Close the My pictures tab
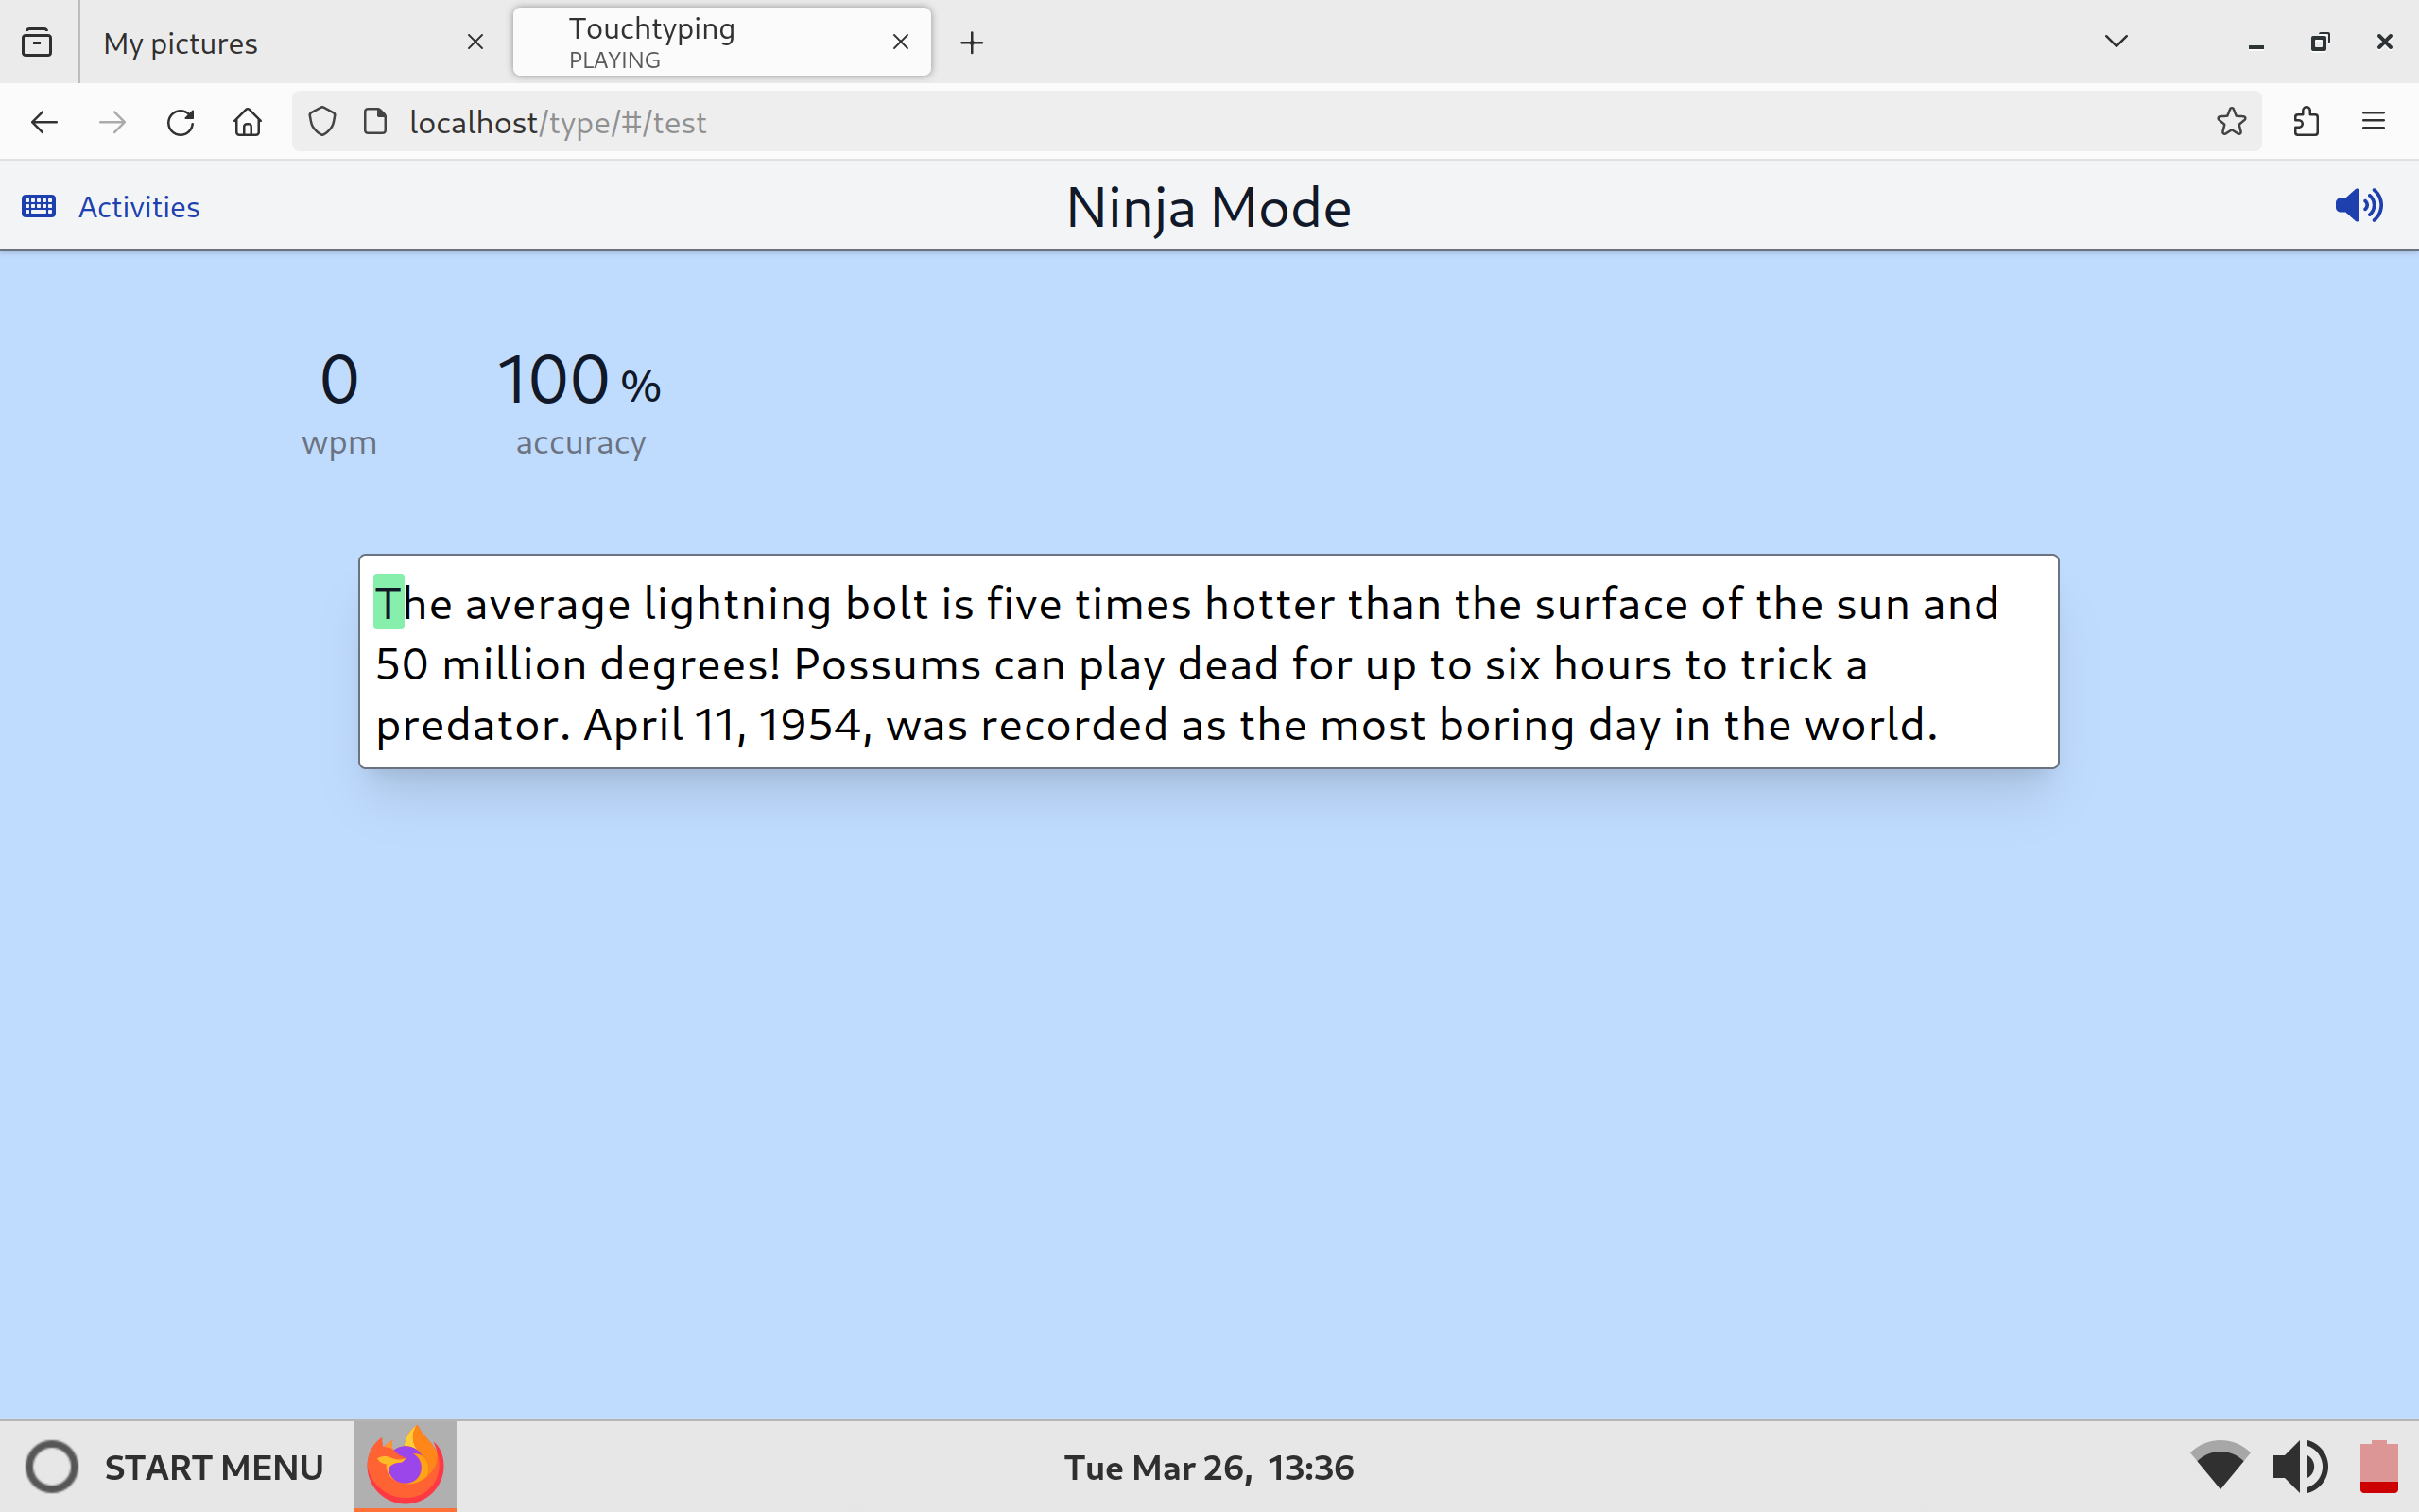Image resolution: width=2419 pixels, height=1512 pixels. click(x=475, y=42)
